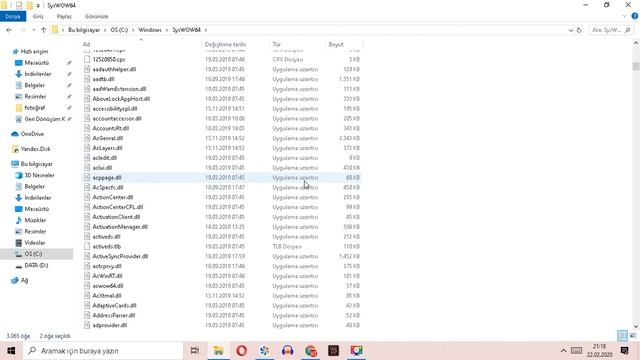Click the SysWOW64 search box
This screenshot has height=360, width=640.
click(x=611, y=30)
